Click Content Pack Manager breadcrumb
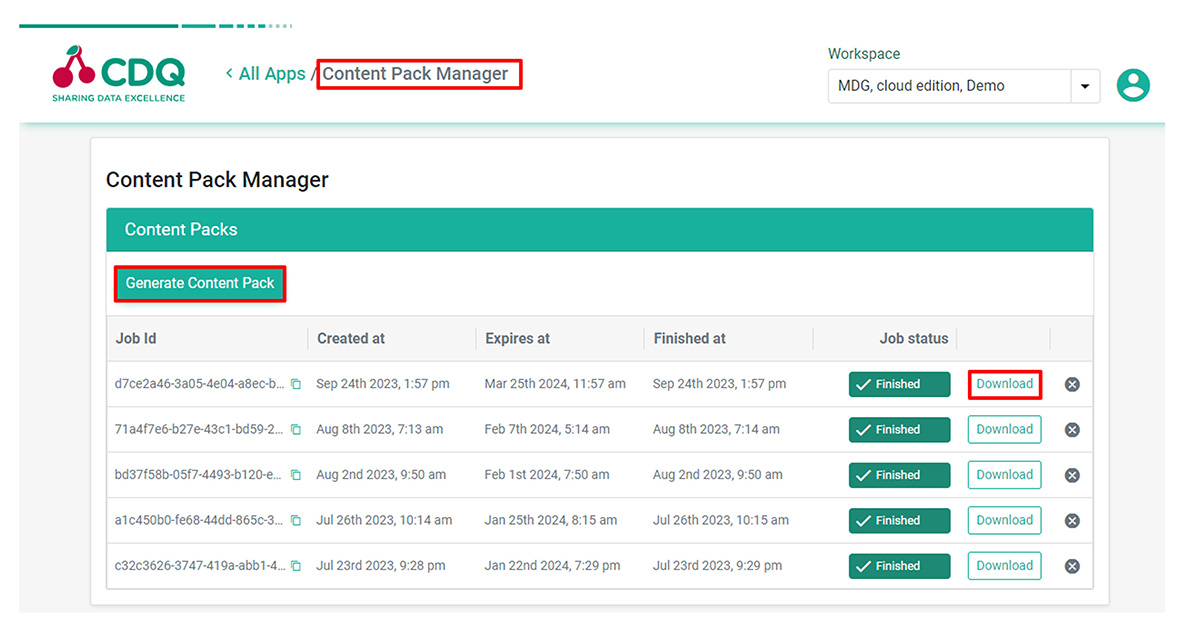1200x637 pixels. [415, 74]
